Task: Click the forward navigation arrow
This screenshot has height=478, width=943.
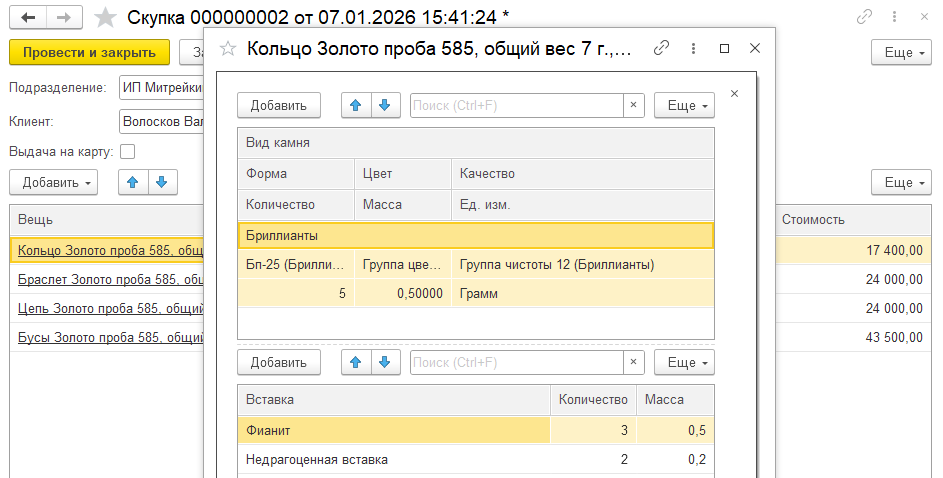Action: (x=64, y=18)
